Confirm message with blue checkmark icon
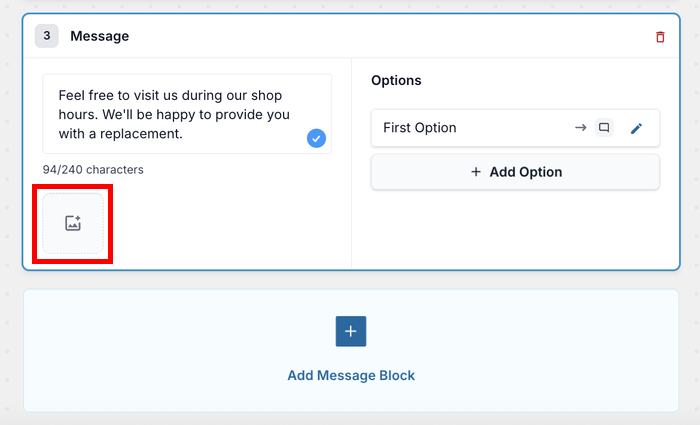700x425 pixels. click(316, 138)
